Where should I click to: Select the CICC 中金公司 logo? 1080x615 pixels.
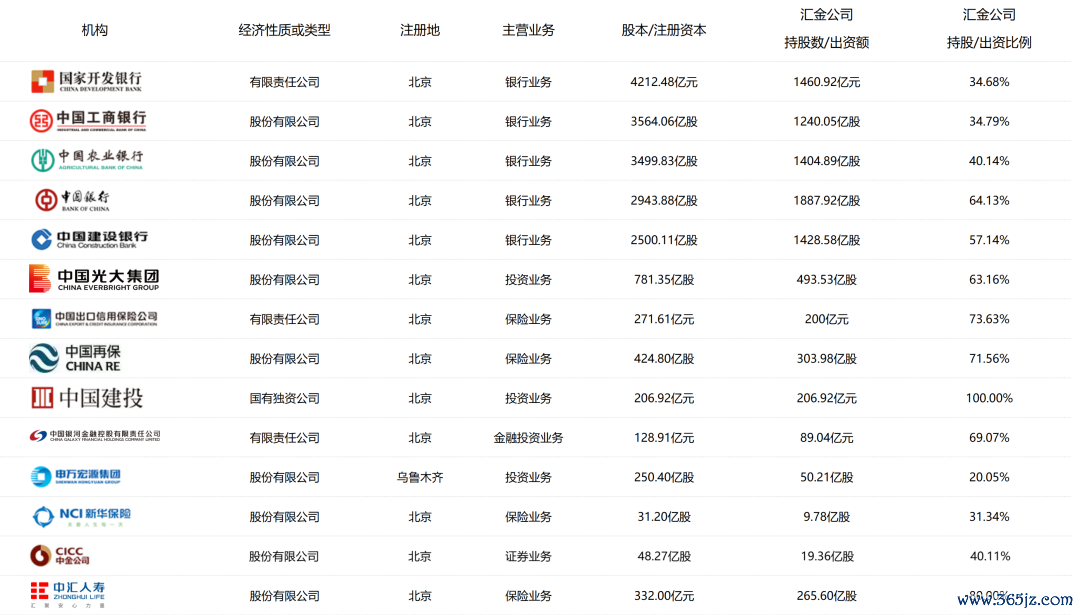pyautogui.click(x=61, y=555)
